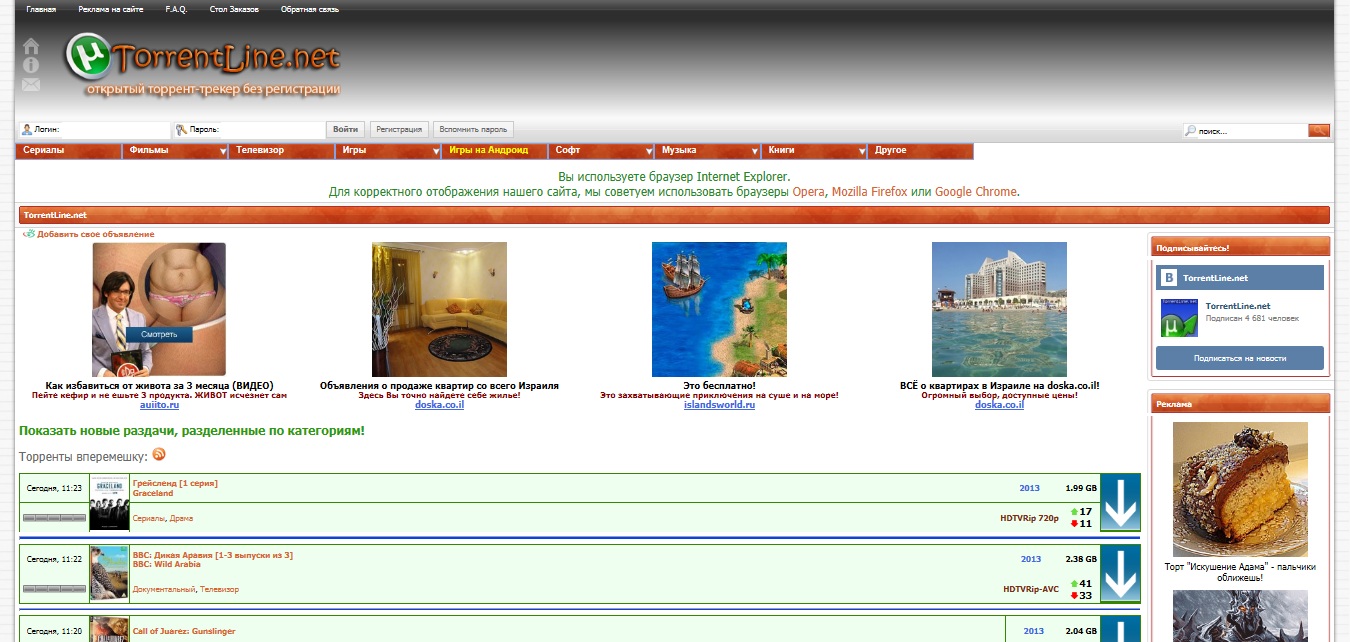Screen dimensions: 1350x642
Task: Click the Graceland poster thumbnail
Action: [109, 502]
